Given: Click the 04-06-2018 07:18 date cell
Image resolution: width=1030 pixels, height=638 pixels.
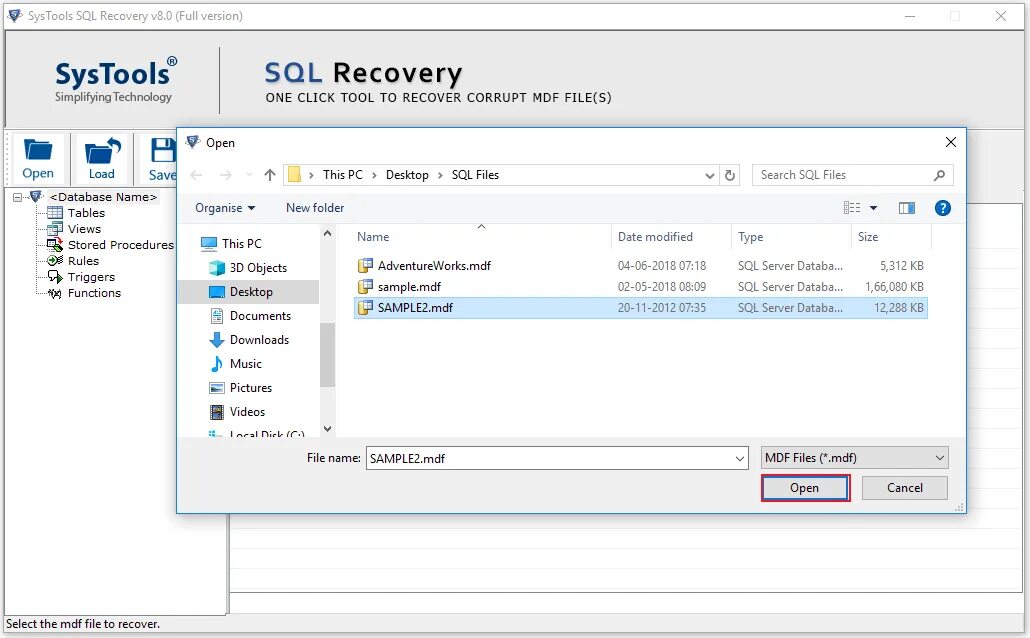Looking at the screenshot, I should click(661, 266).
